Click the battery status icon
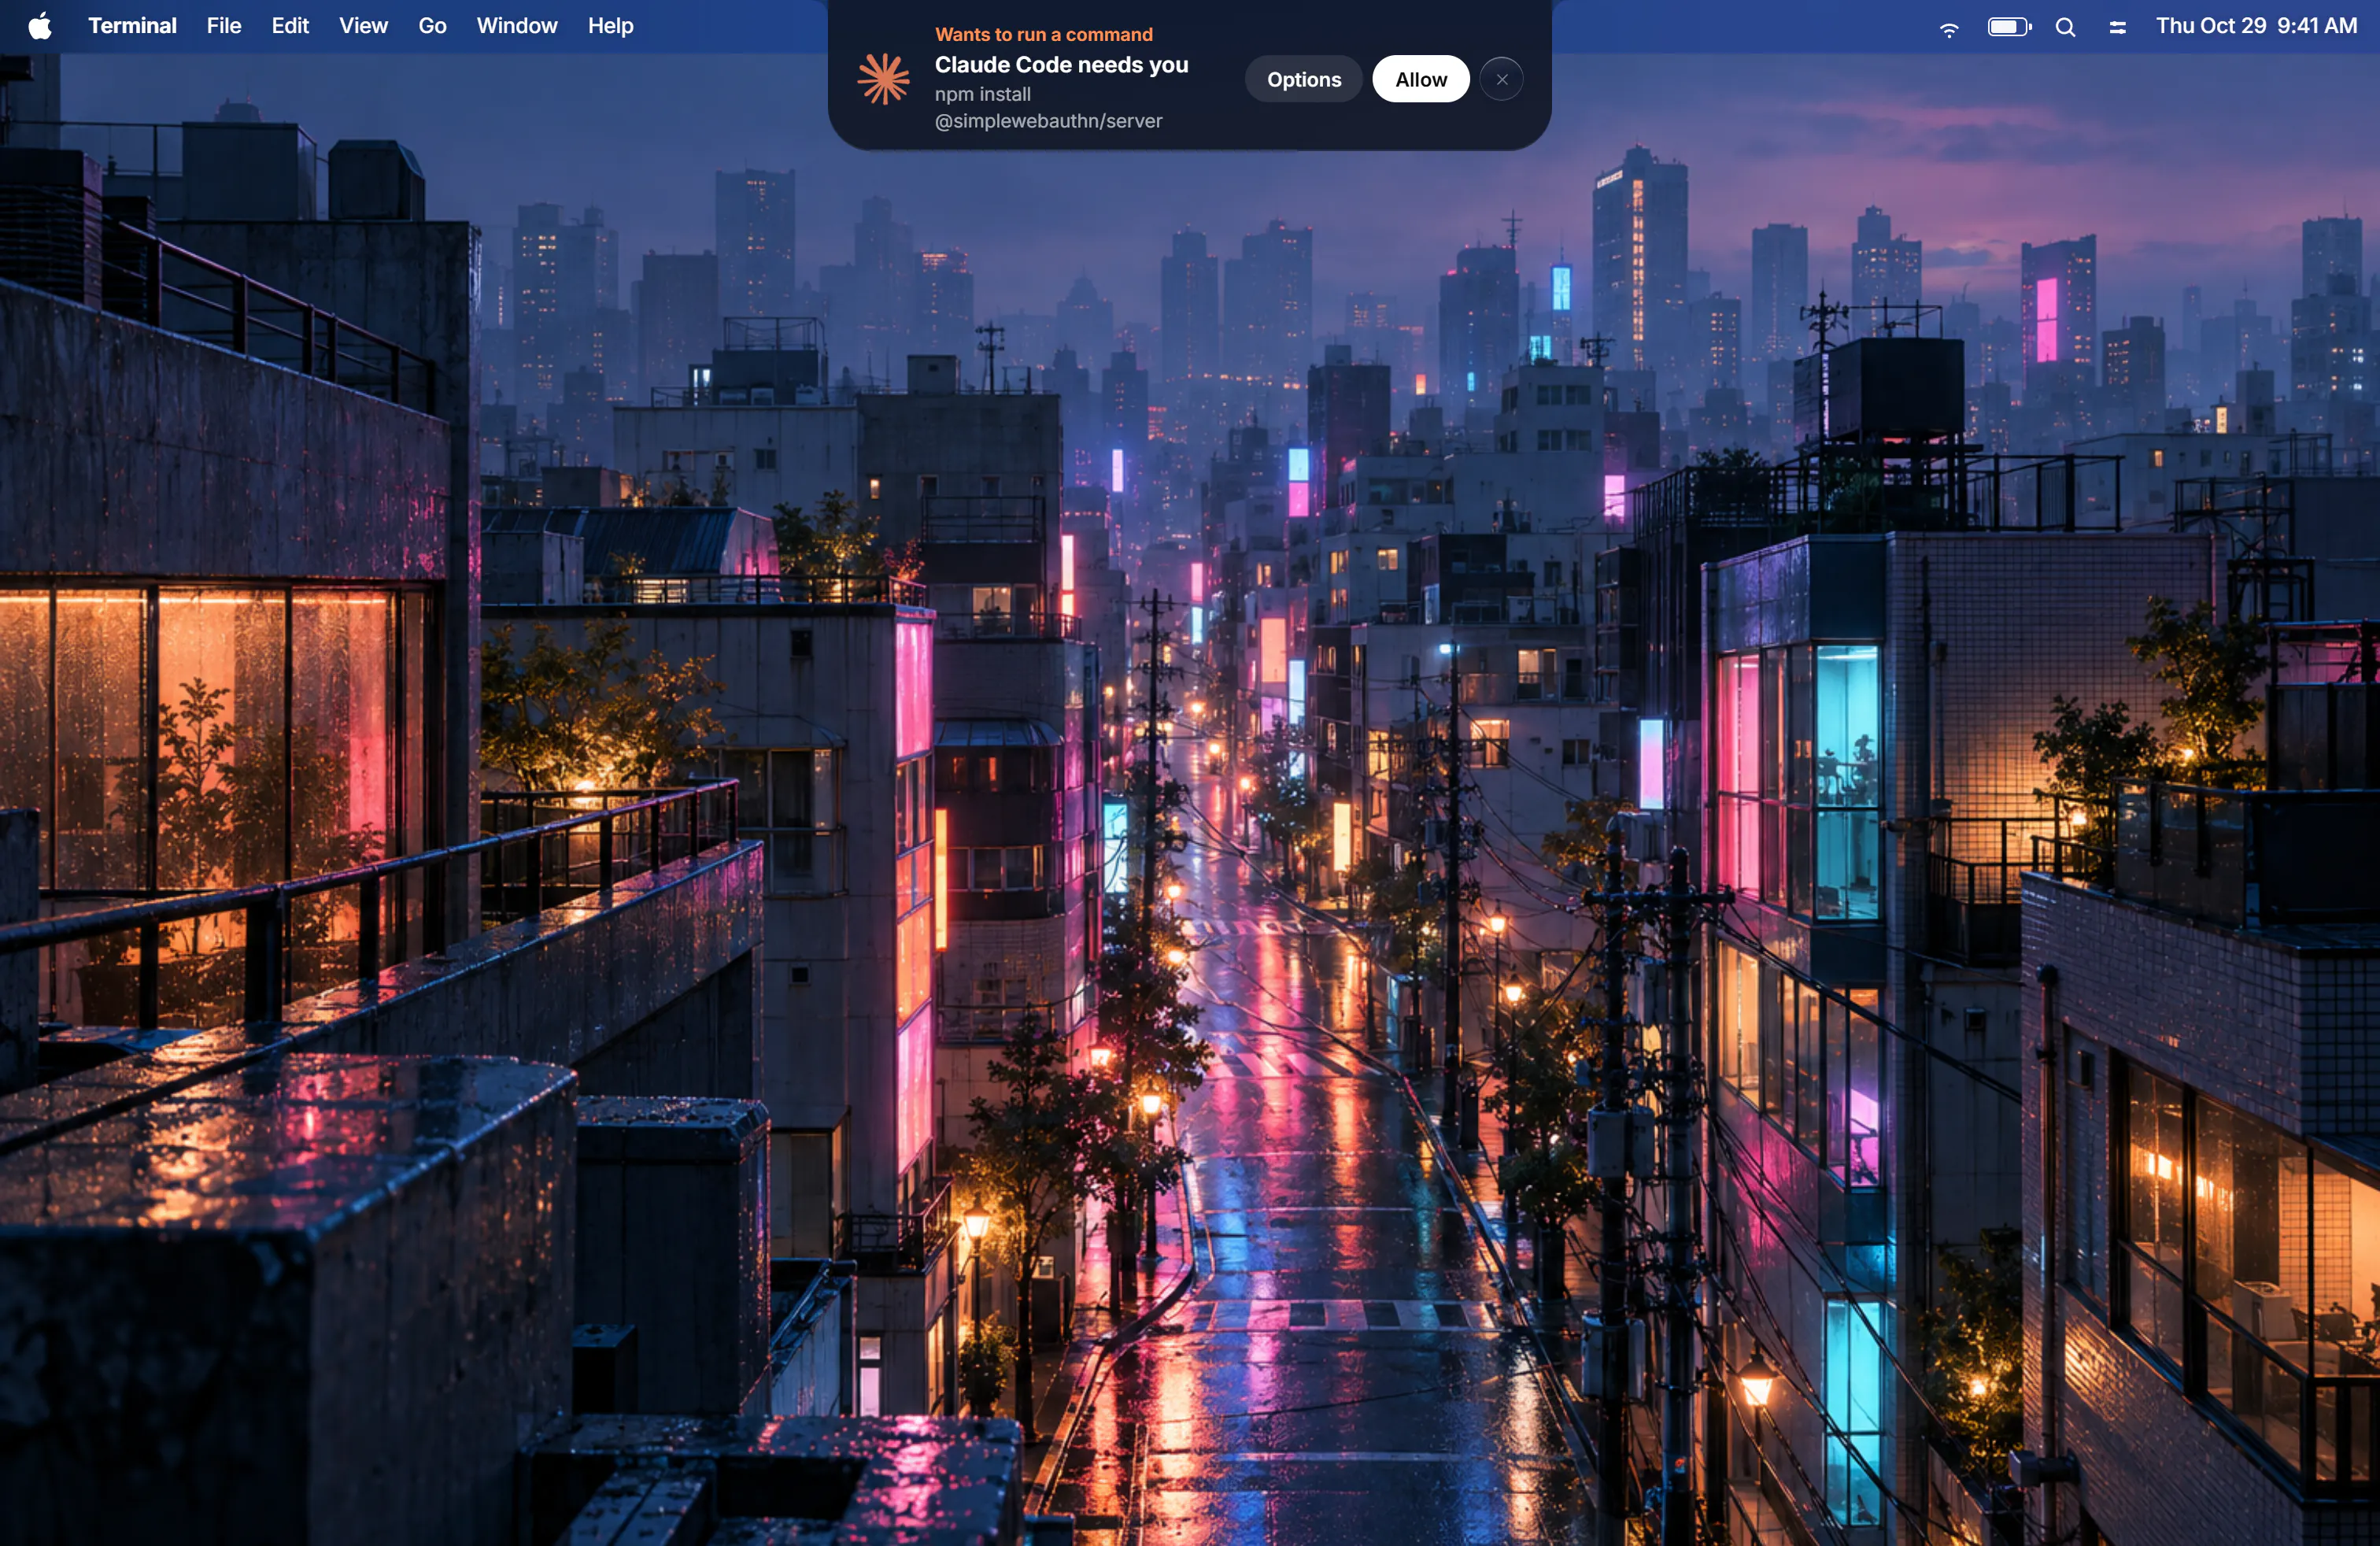 pos(2009,27)
